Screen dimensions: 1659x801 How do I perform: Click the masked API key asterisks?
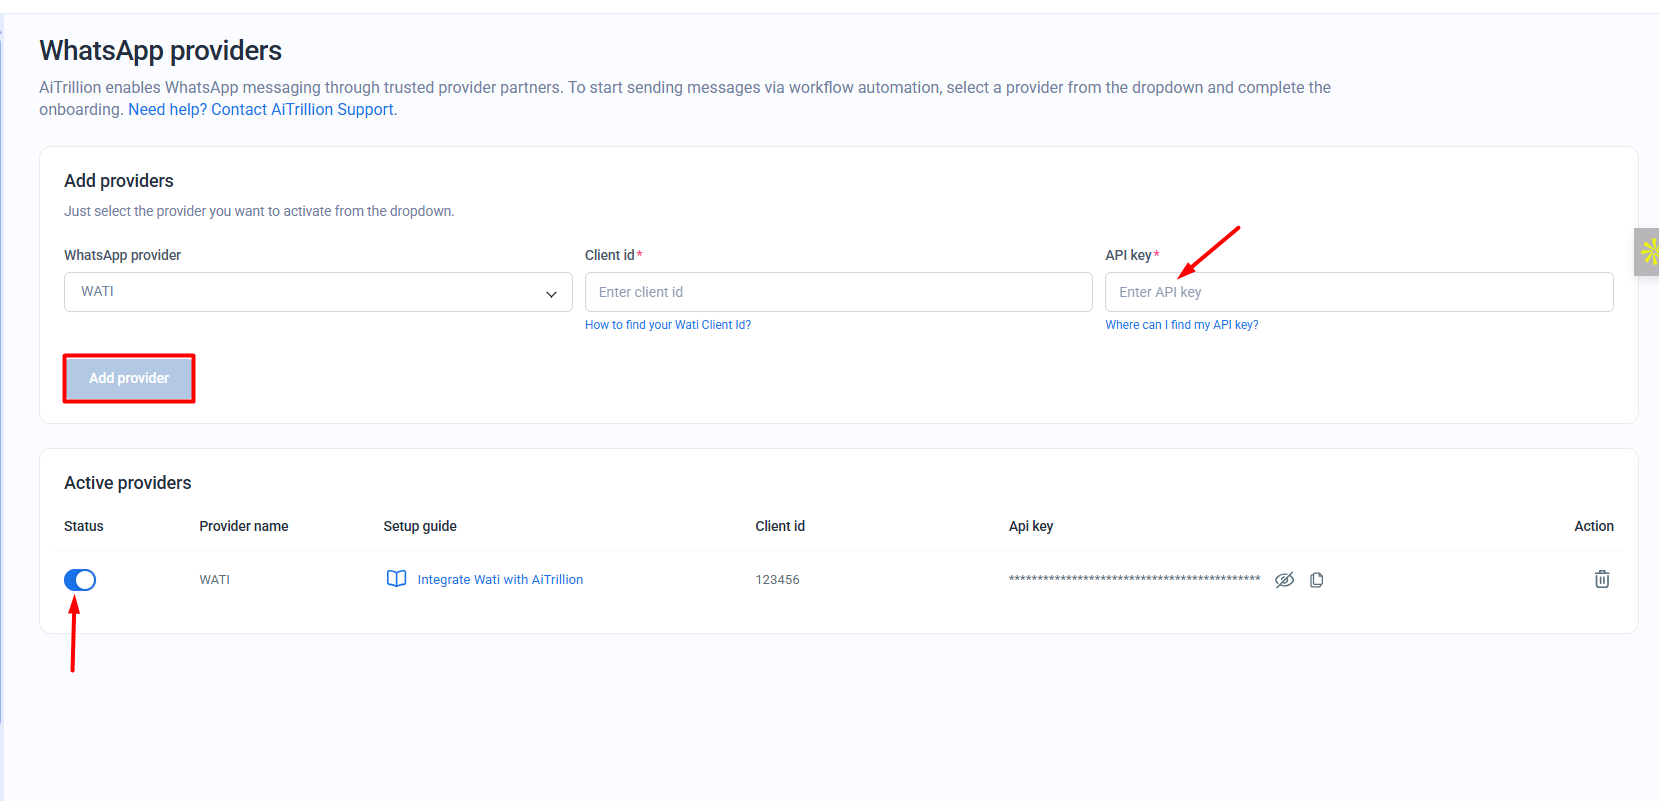[1134, 579]
